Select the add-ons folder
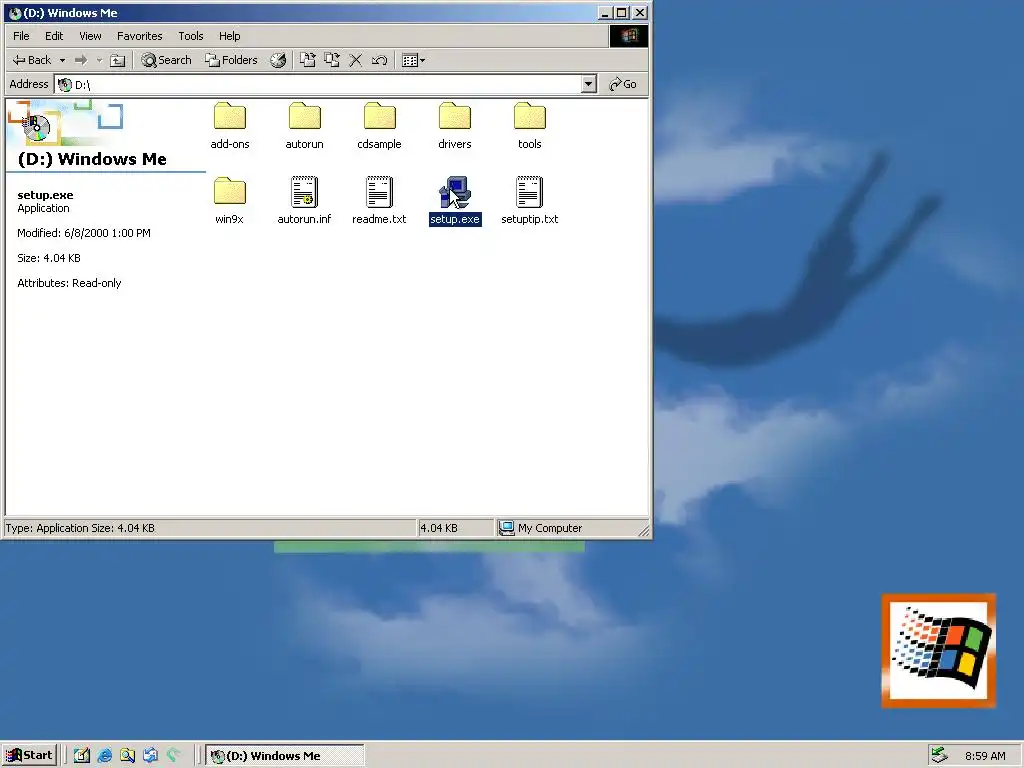The height and width of the screenshot is (768, 1024). tap(230, 125)
